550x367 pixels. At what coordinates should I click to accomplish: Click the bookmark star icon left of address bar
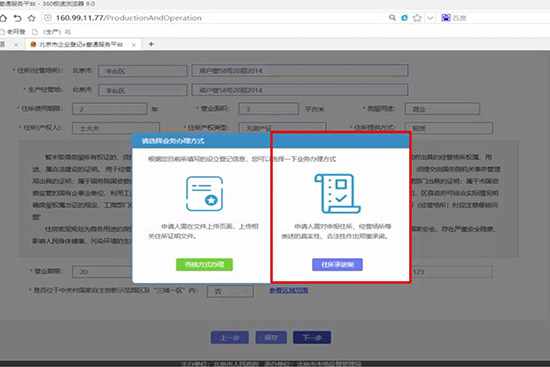coord(32,18)
